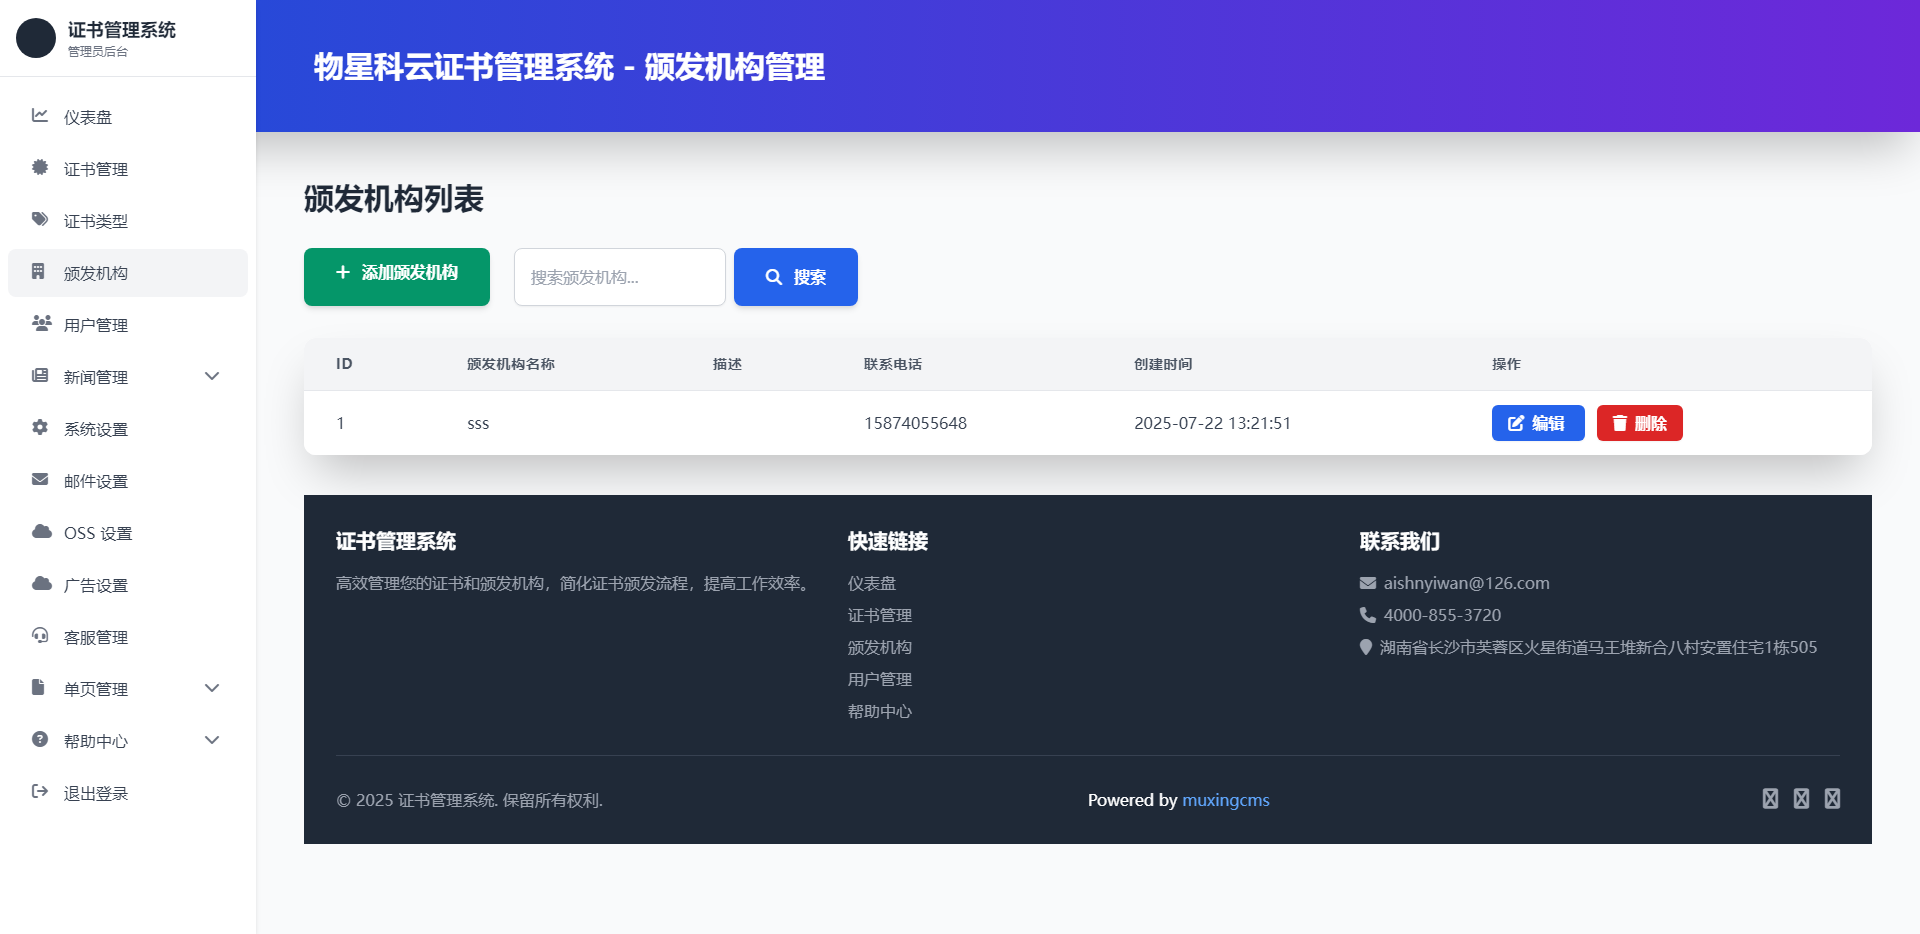Viewport: 1920px width, 934px height.
Task: Expand the 单页管理 submenu chevron
Action: coord(212,688)
